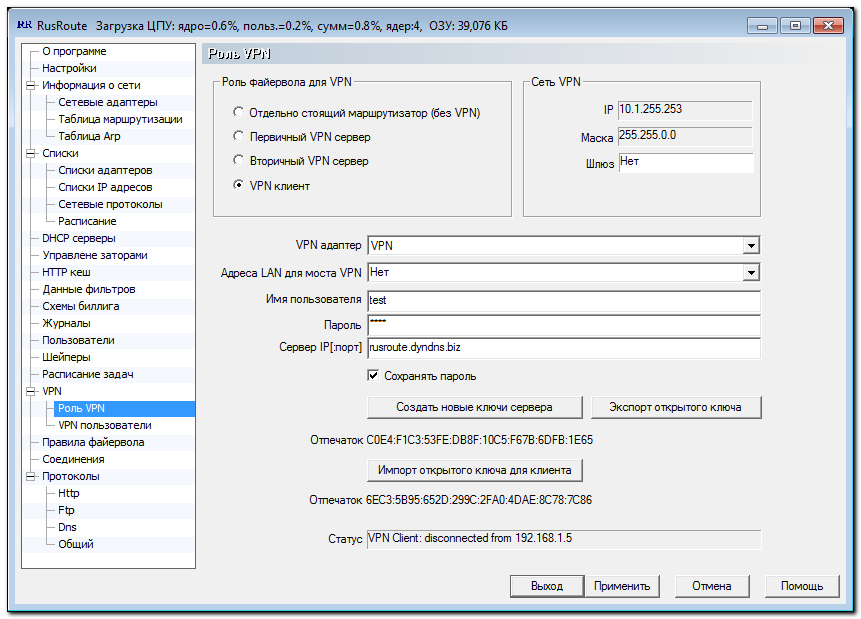The width and height of the screenshot is (861, 619).
Task: Open Управлене заторами tree item
Action: tap(94, 255)
